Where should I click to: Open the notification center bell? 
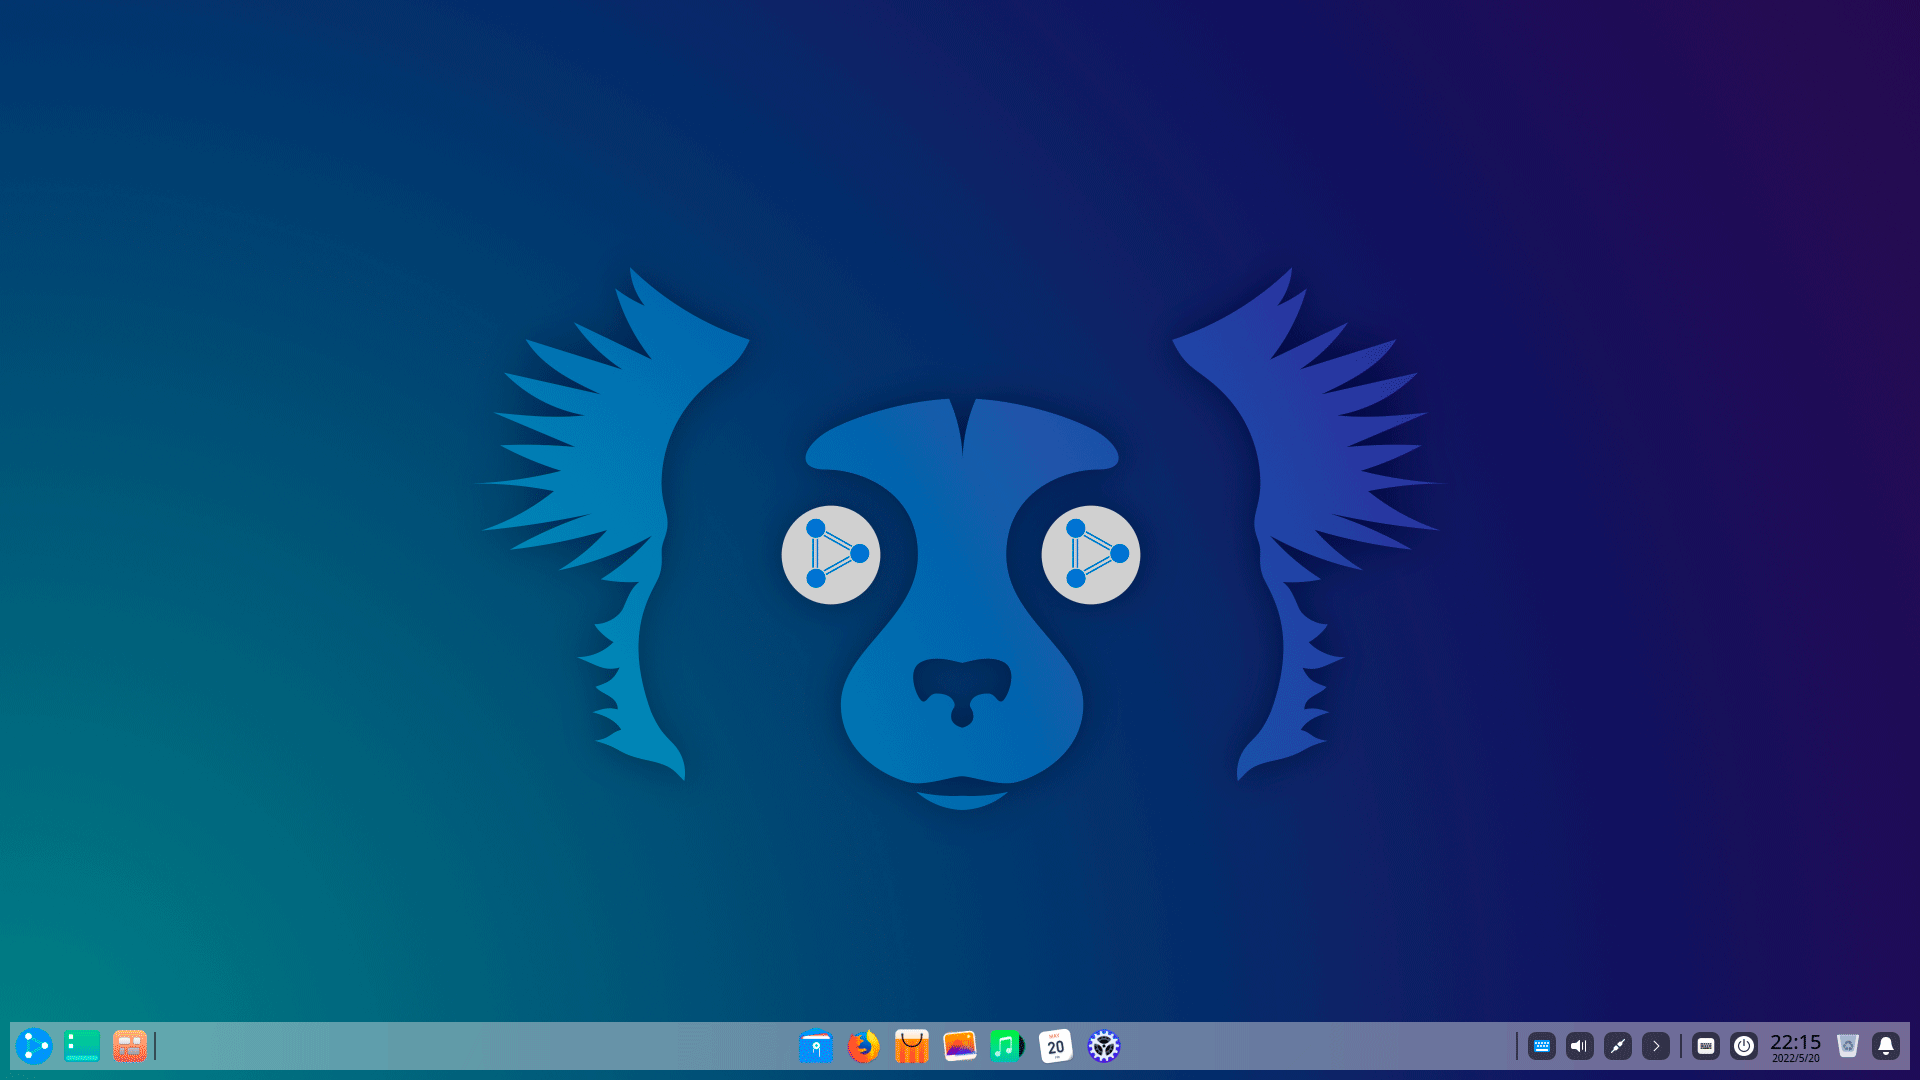click(x=1886, y=1046)
